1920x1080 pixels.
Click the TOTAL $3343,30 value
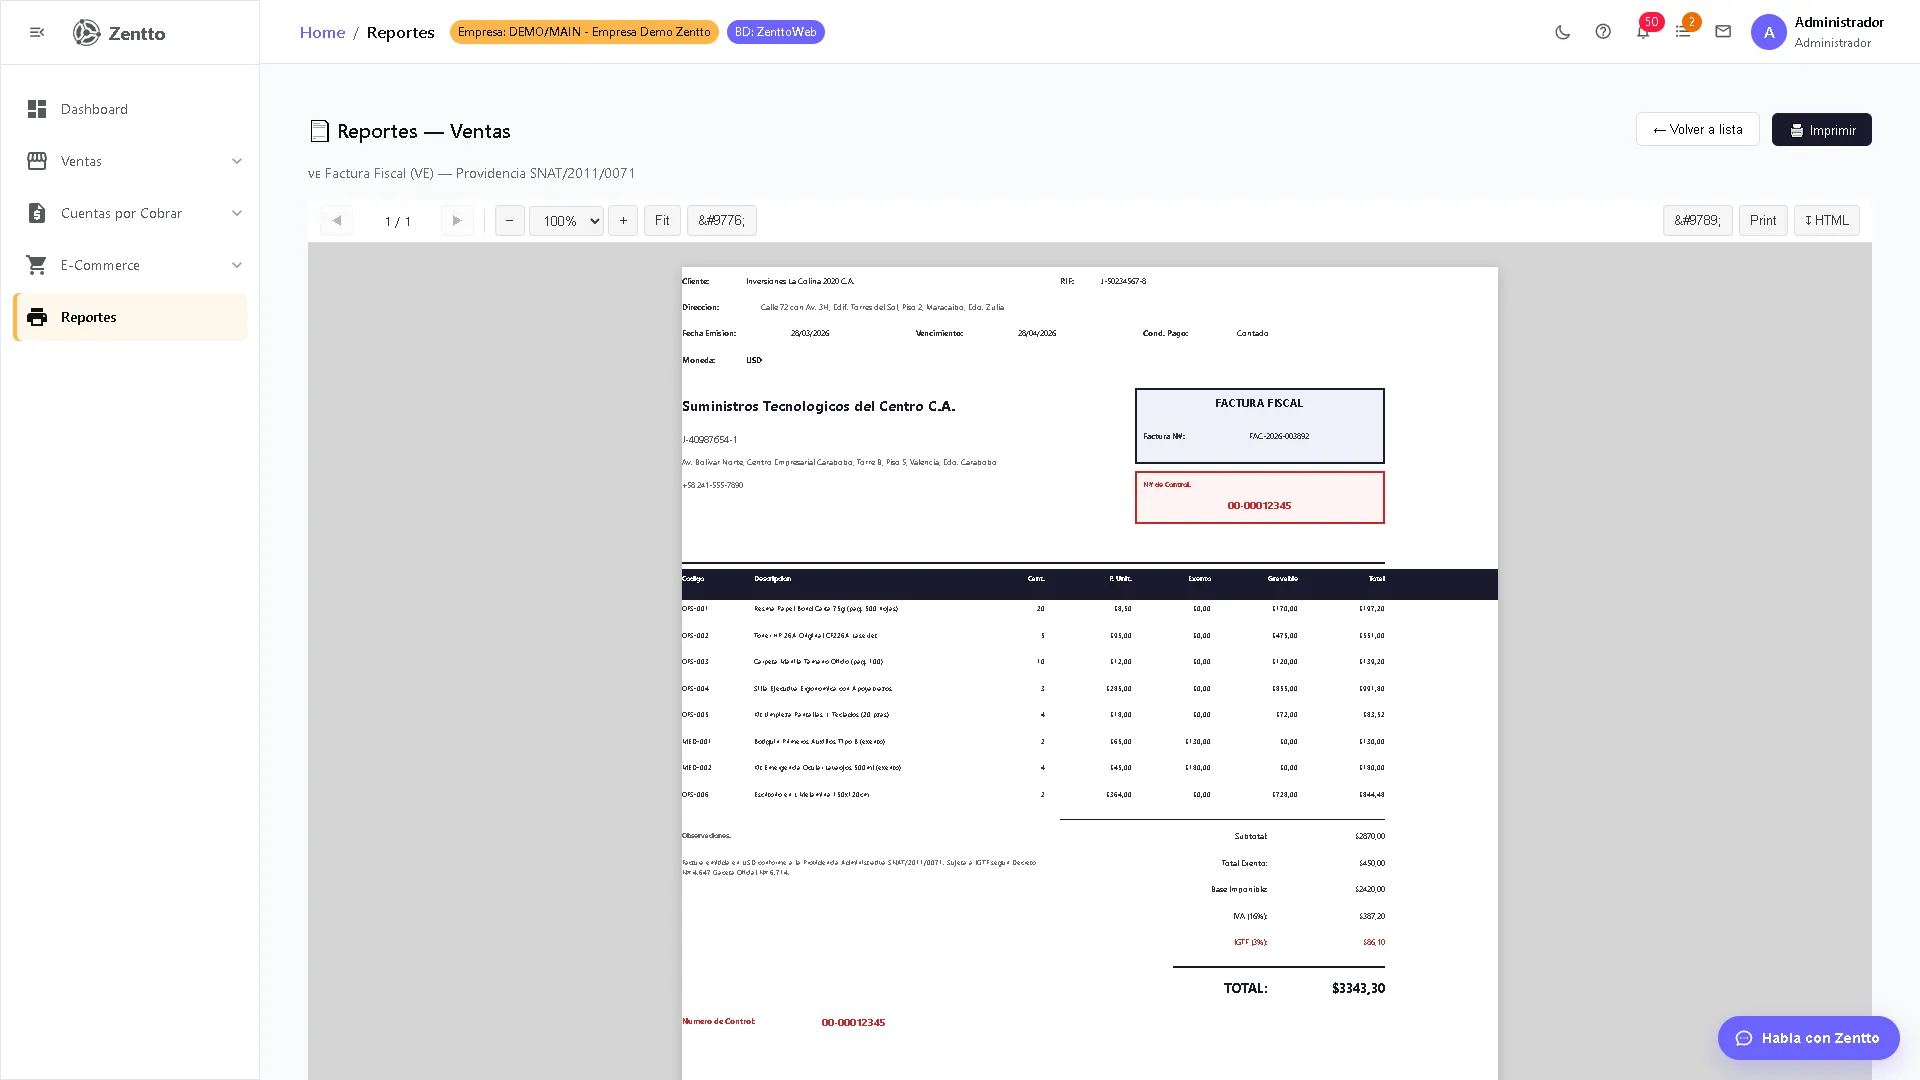coord(1358,988)
